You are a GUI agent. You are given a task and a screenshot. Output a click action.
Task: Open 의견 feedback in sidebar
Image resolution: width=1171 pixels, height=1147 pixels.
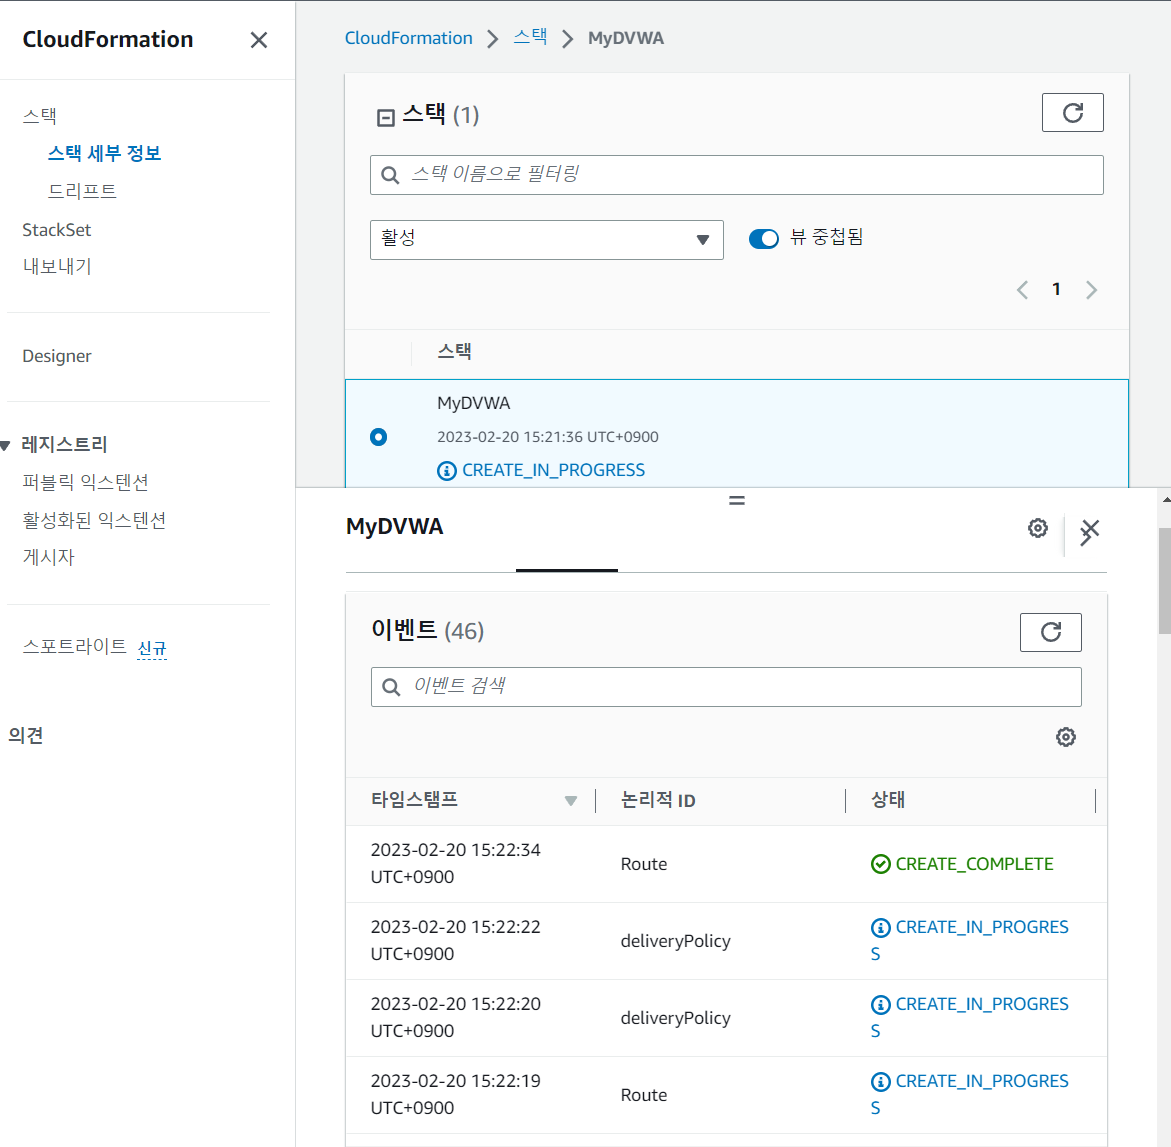pos(25,736)
